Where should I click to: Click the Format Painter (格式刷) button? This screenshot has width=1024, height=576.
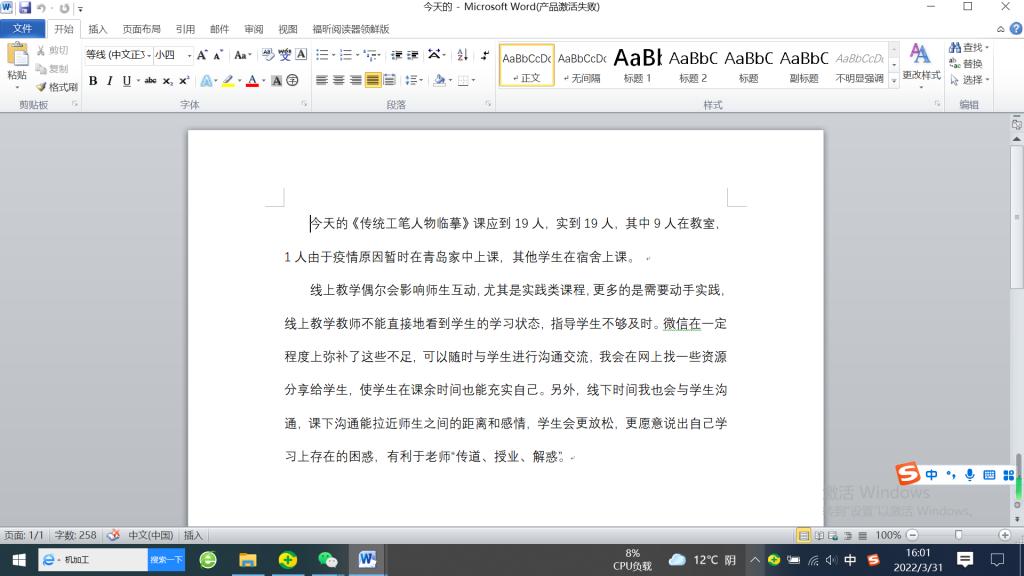tap(56, 87)
